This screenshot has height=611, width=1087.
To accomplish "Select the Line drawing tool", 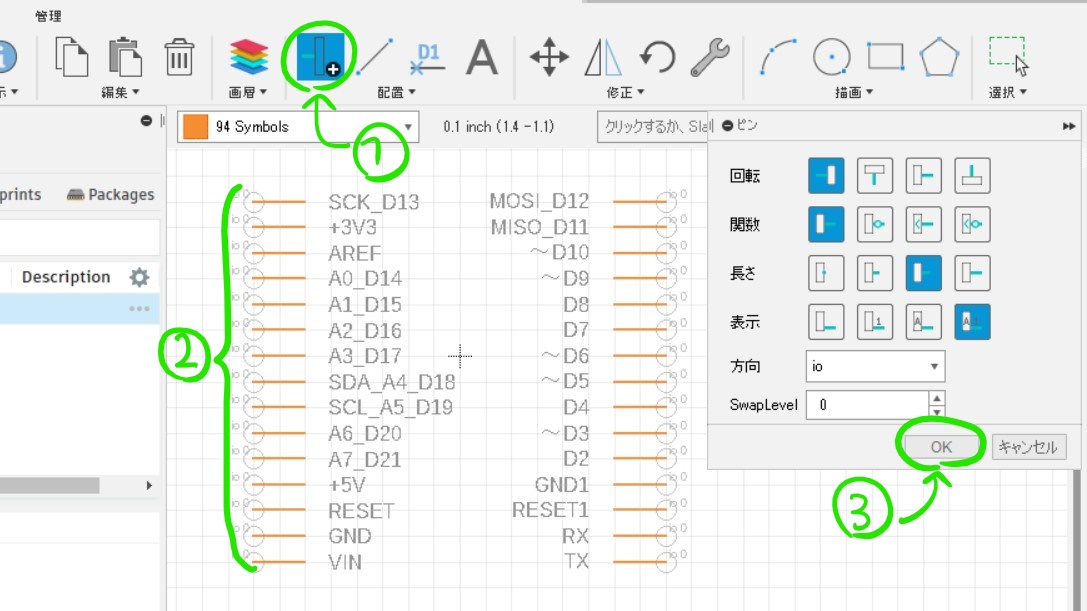I will [375, 57].
